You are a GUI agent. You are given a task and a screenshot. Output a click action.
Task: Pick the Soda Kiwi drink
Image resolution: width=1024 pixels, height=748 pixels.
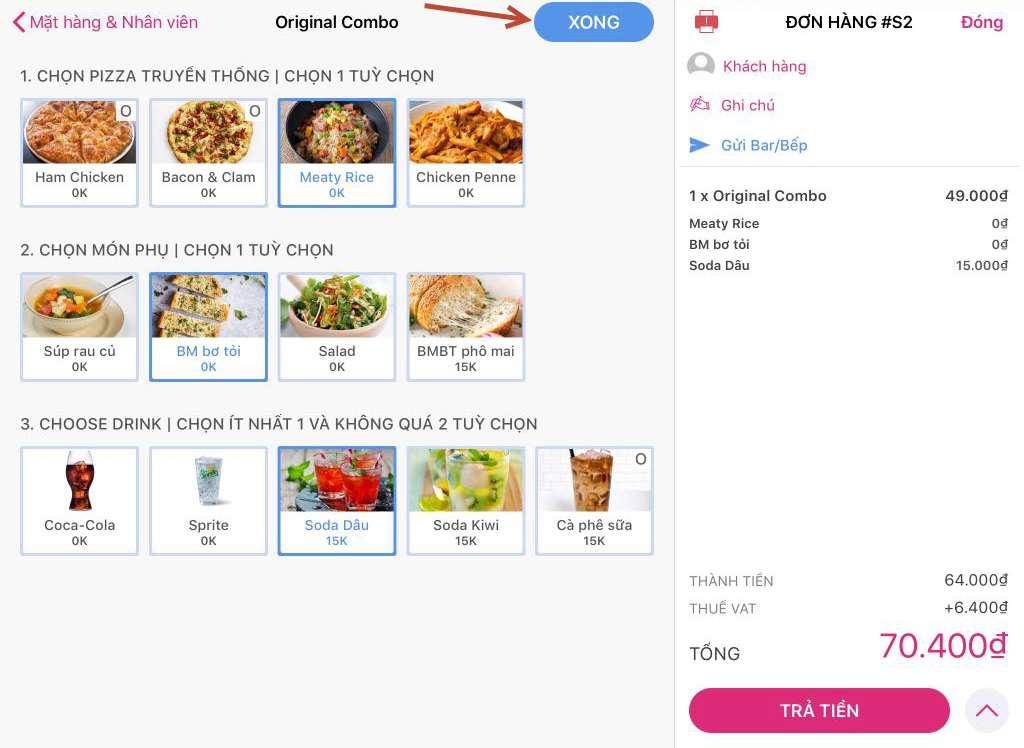[466, 500]
